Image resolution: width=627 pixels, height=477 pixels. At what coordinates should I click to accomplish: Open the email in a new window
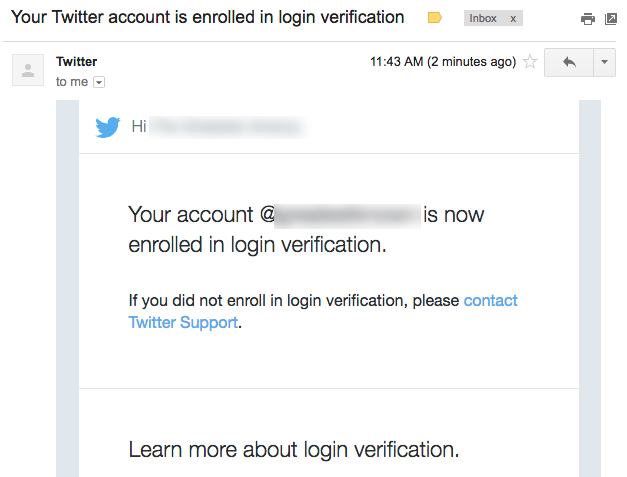coord(611,19)
